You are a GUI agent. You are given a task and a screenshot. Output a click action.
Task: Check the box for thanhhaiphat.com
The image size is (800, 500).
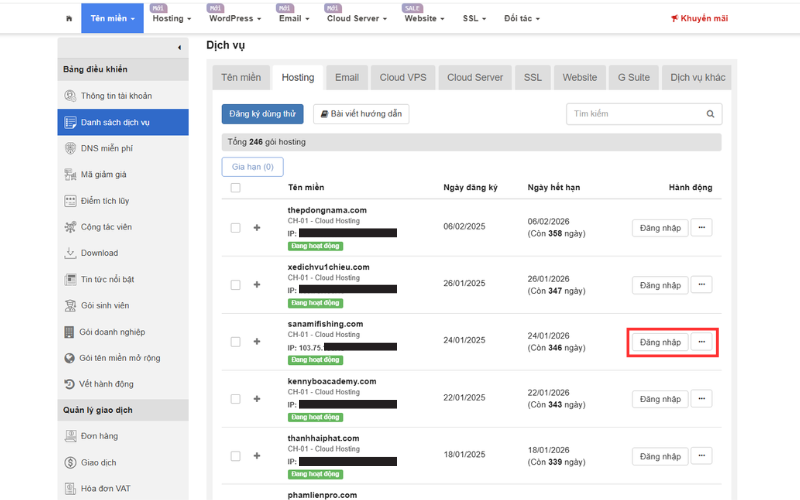[x=235, y=456]
